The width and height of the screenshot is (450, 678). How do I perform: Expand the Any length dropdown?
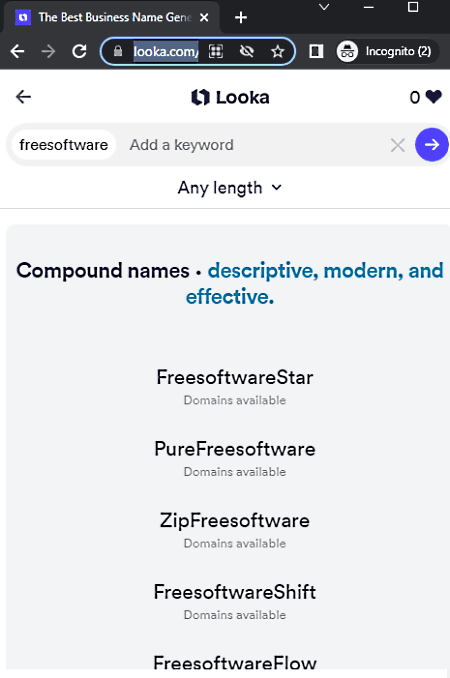pyautogui.click(x=230, y=188)
